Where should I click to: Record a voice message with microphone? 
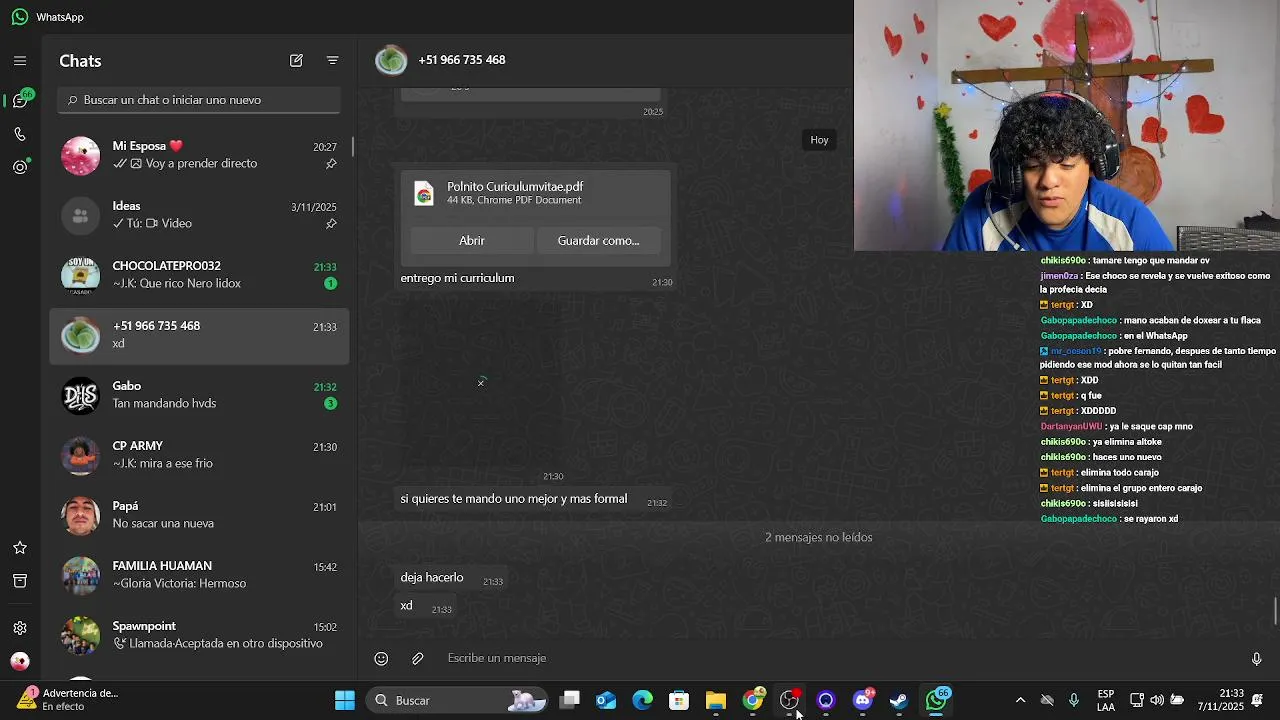coord(1257,659)
